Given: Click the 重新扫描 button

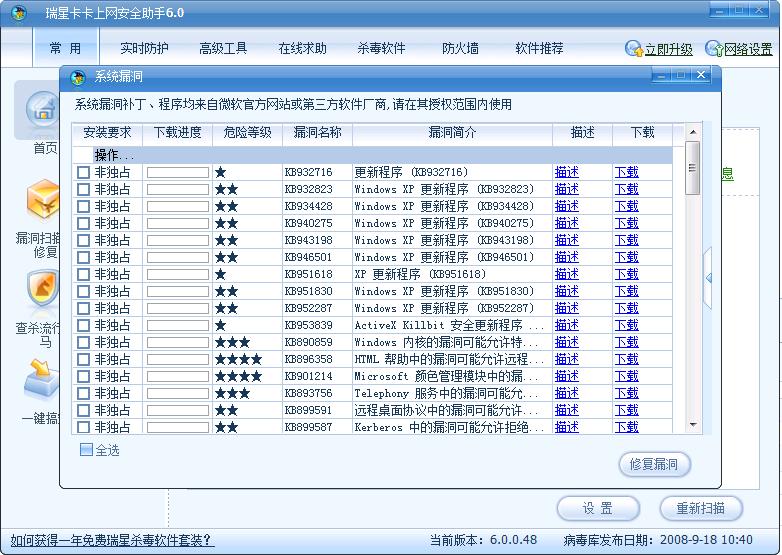Looking at the screenshot, I should coord(701,509).
